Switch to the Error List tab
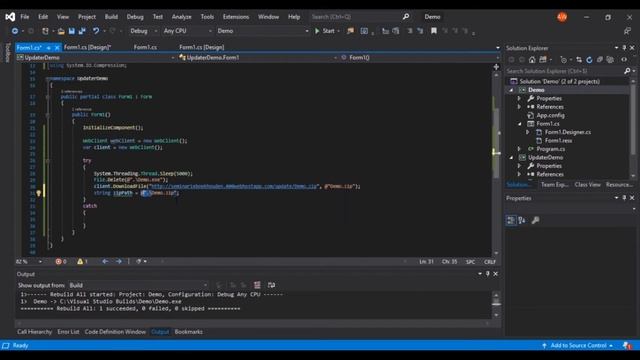 (69, 332)
